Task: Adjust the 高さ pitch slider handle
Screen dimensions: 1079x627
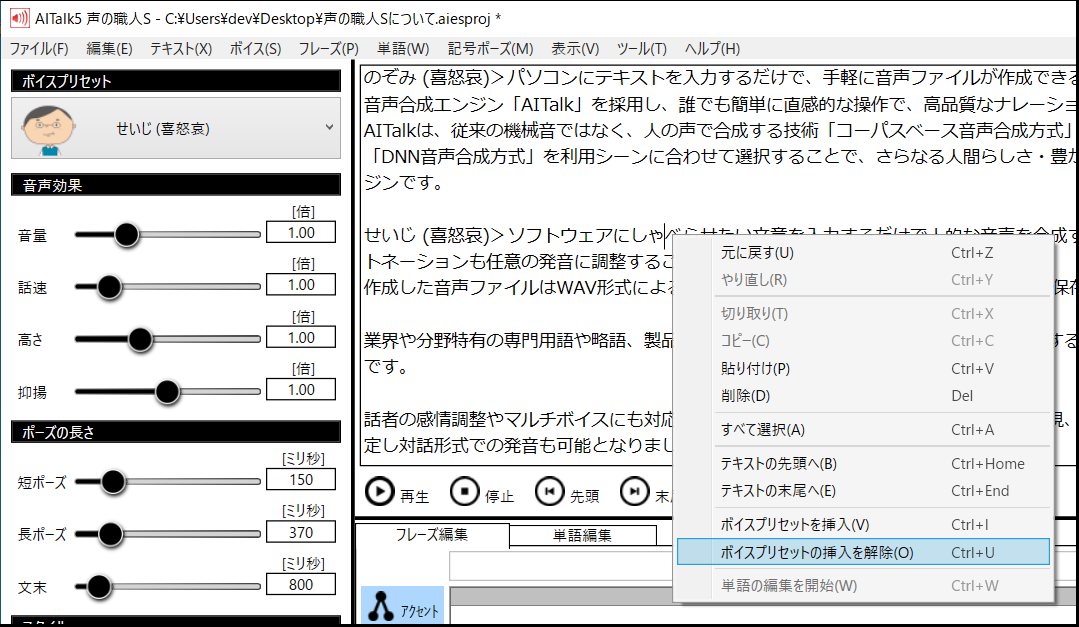Action: [x=140, y=339]
